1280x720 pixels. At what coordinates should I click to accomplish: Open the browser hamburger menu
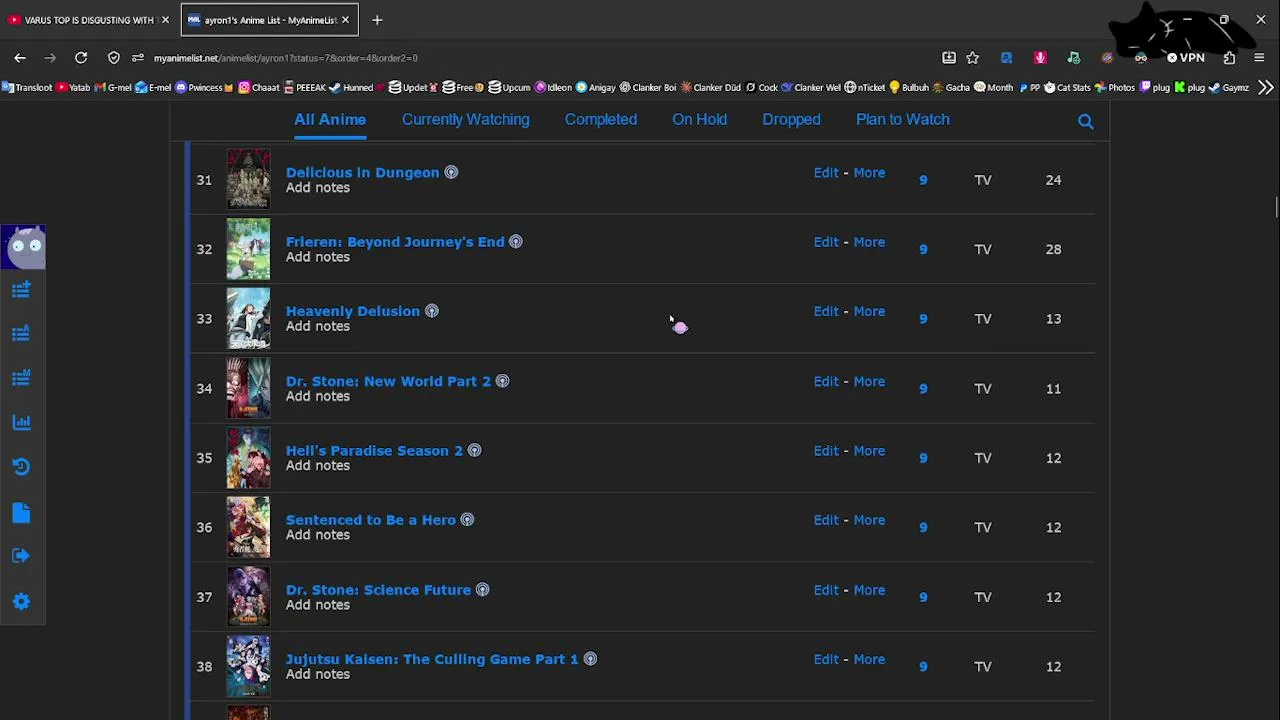[1259, 58]
